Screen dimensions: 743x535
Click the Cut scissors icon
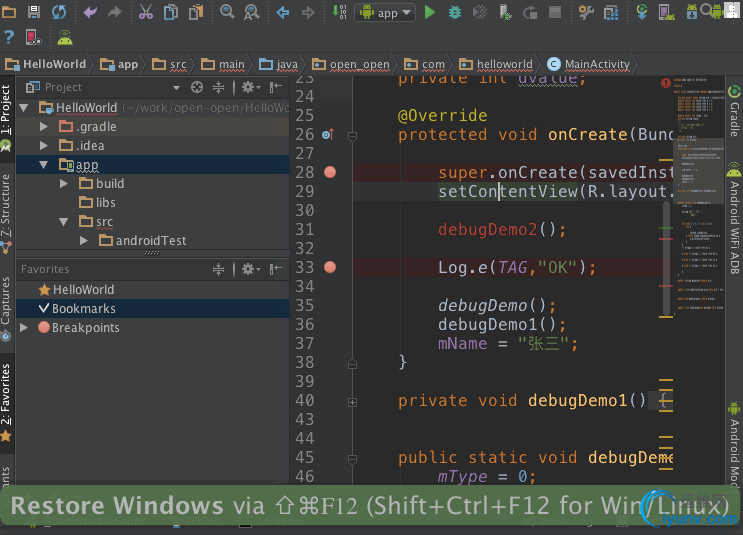point(145,12)
